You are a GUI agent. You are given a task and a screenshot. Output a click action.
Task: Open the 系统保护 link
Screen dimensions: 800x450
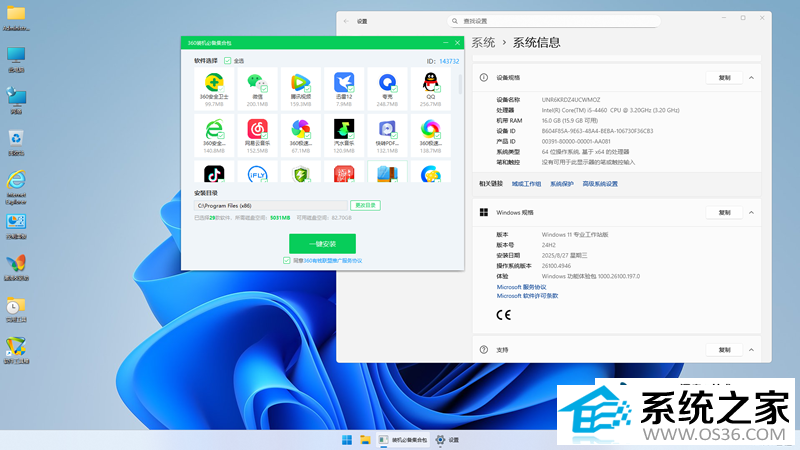coord(562,184)
